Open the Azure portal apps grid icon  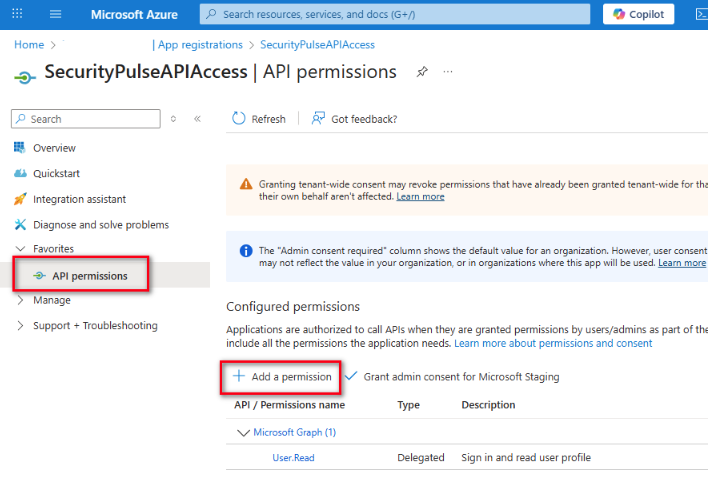(x=17, y=14)
